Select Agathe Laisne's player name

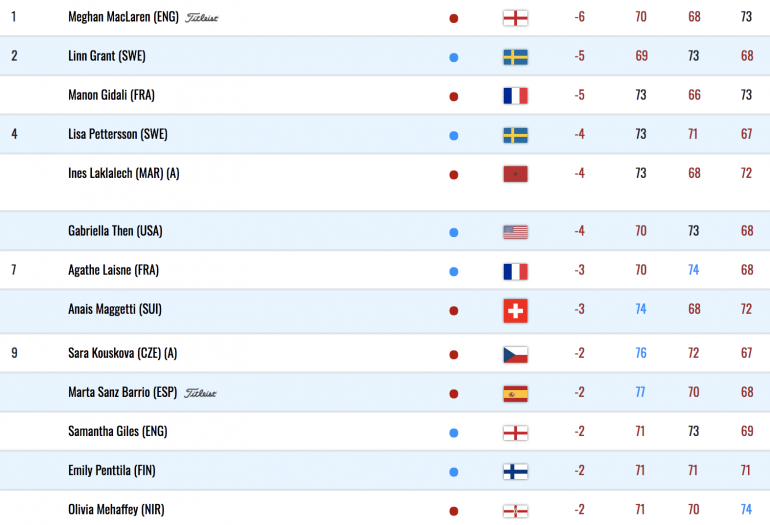pos(113,270)
